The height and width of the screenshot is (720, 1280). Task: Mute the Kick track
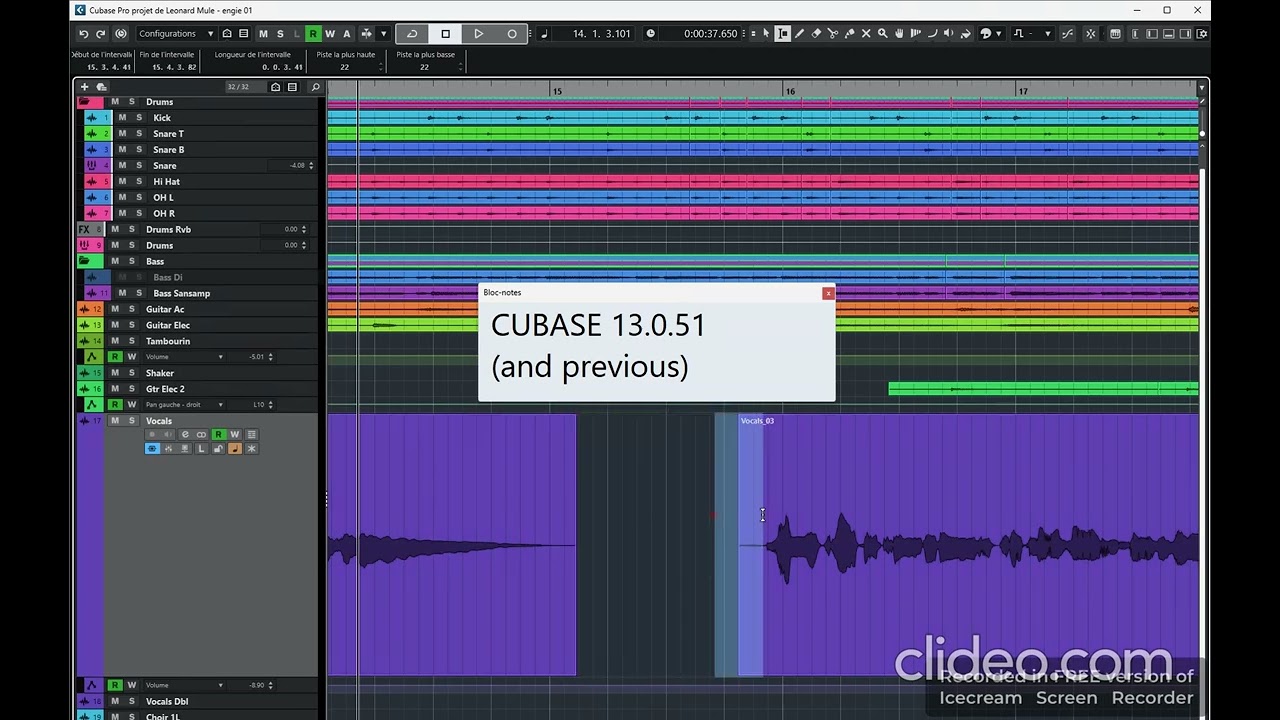[122, 118]
